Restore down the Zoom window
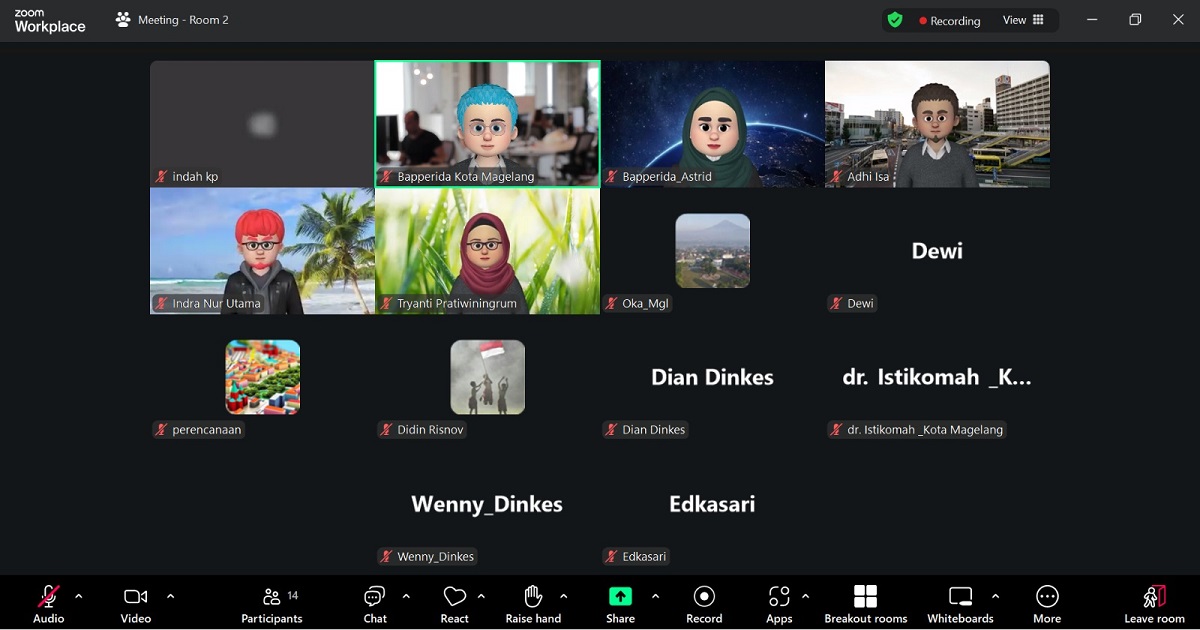1200x630 pixels. click(1135, 20)
